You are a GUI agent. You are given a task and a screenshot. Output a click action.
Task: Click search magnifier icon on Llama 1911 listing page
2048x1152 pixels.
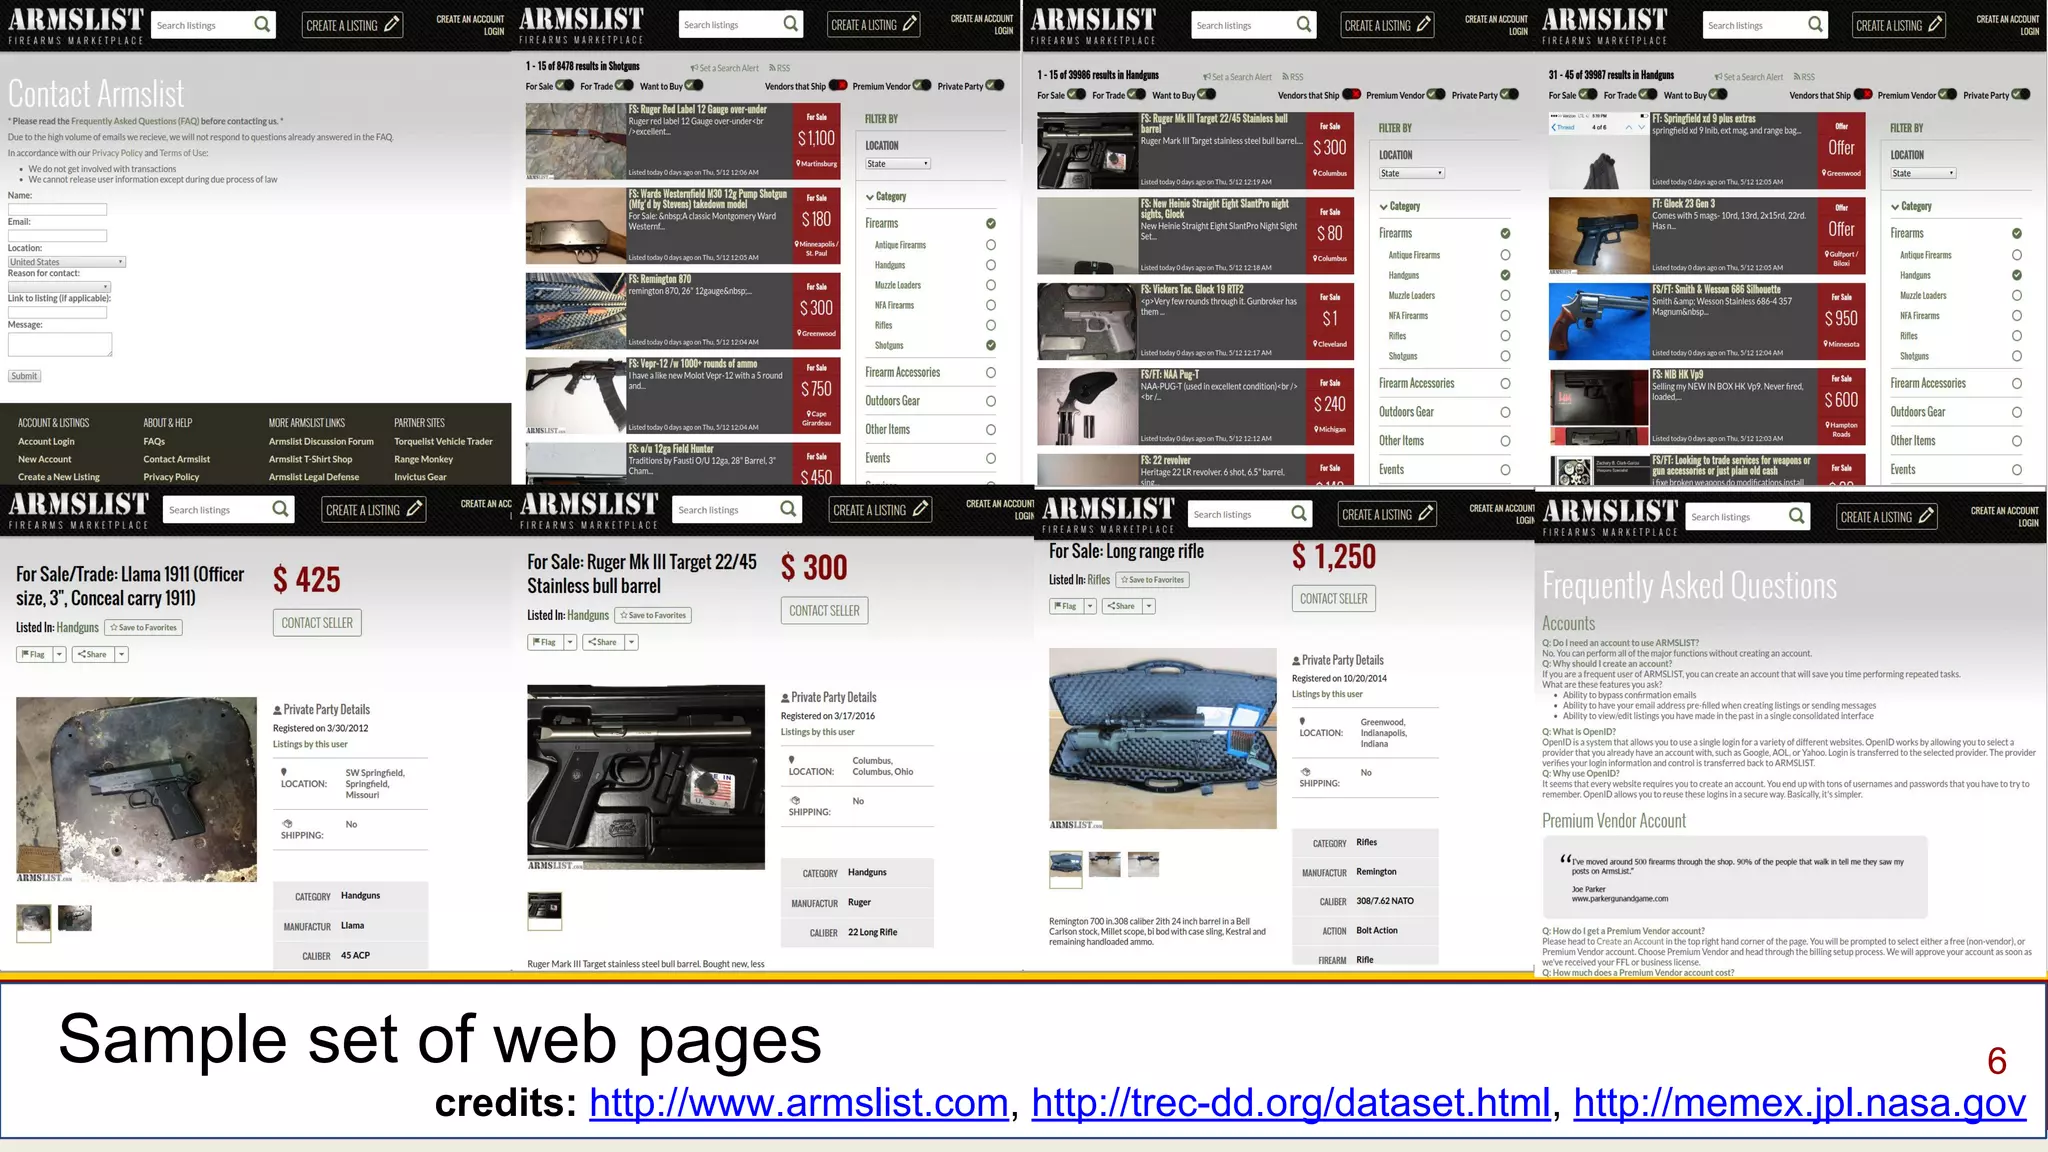[281, 509]
